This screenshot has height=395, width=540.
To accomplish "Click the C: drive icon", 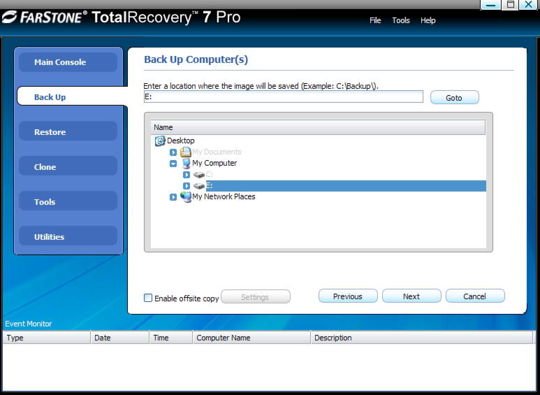I will (199, 175).
